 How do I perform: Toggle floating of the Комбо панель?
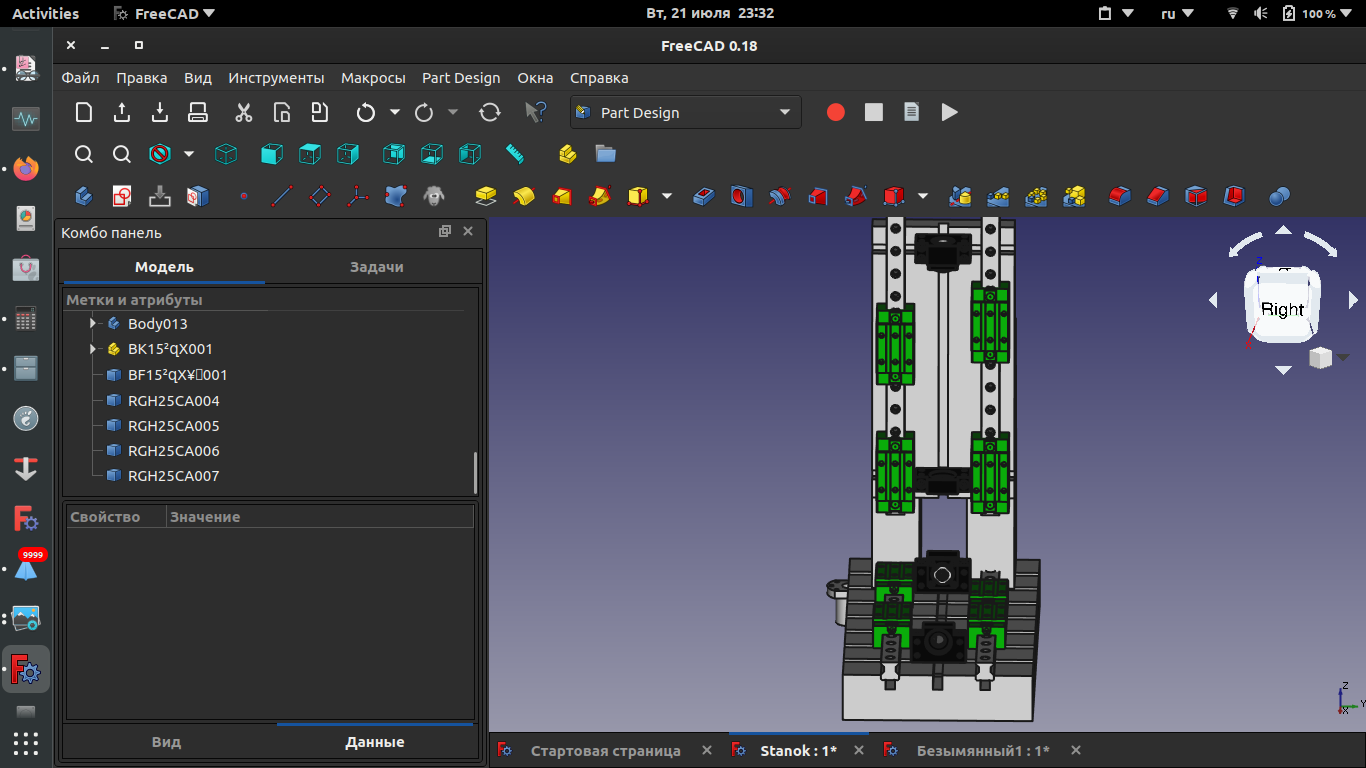click(445, 232)
